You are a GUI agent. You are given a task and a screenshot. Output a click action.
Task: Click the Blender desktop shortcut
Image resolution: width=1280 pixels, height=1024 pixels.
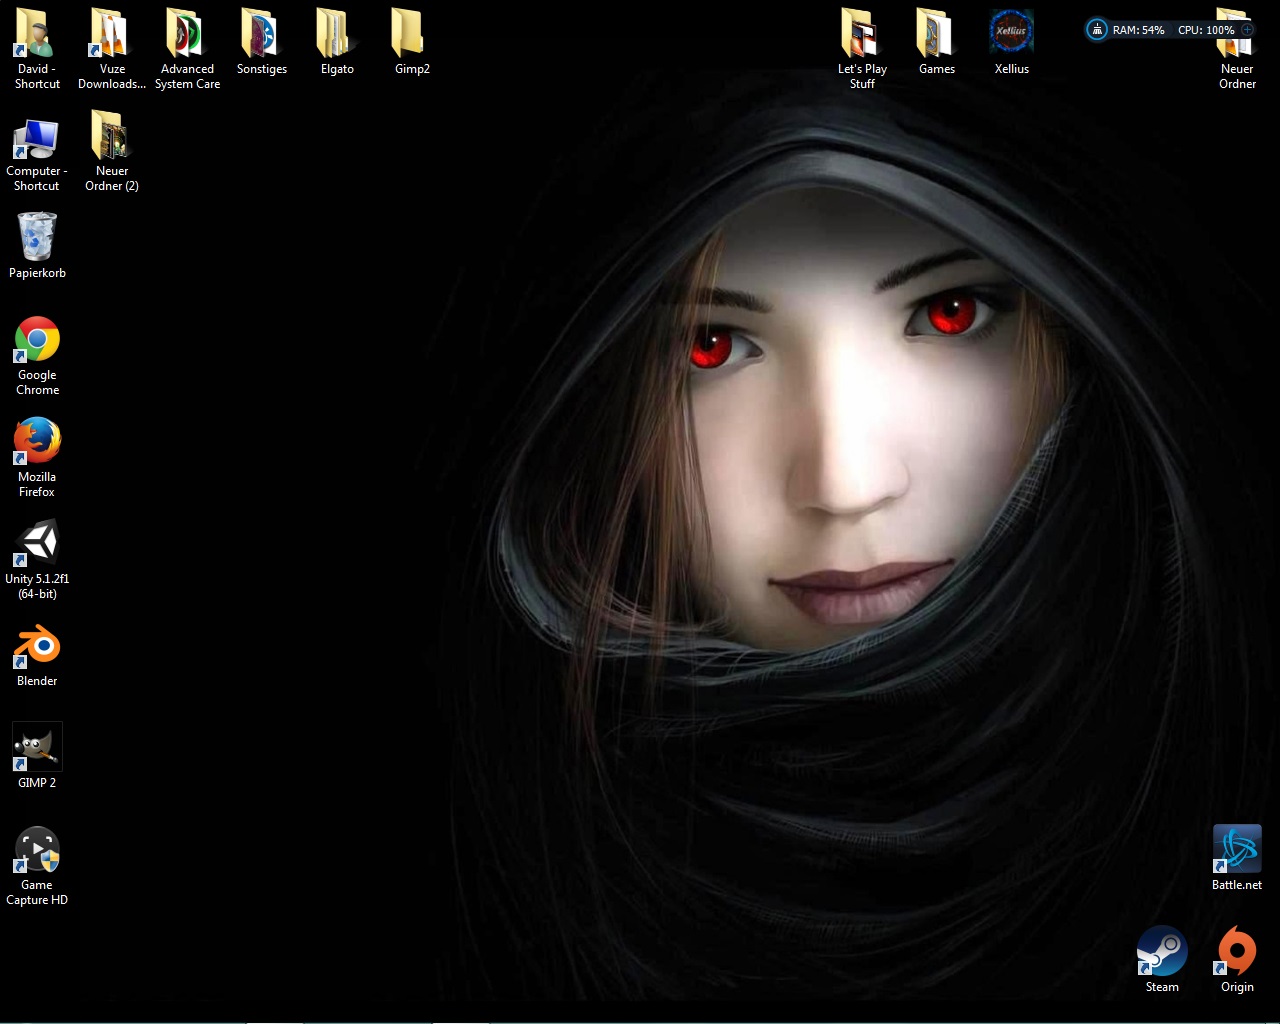[37, 646]
